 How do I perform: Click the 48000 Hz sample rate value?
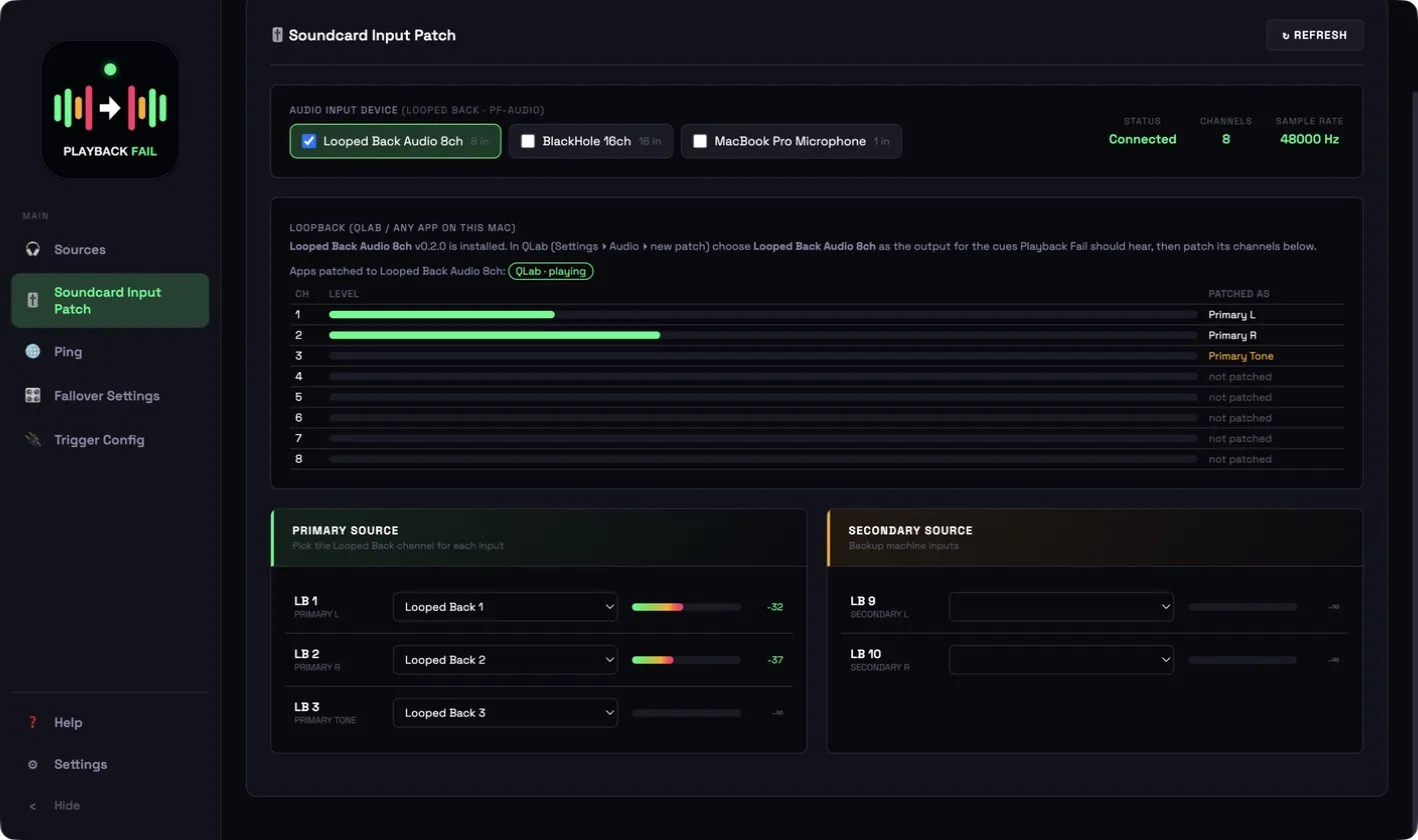point(1309,140)
